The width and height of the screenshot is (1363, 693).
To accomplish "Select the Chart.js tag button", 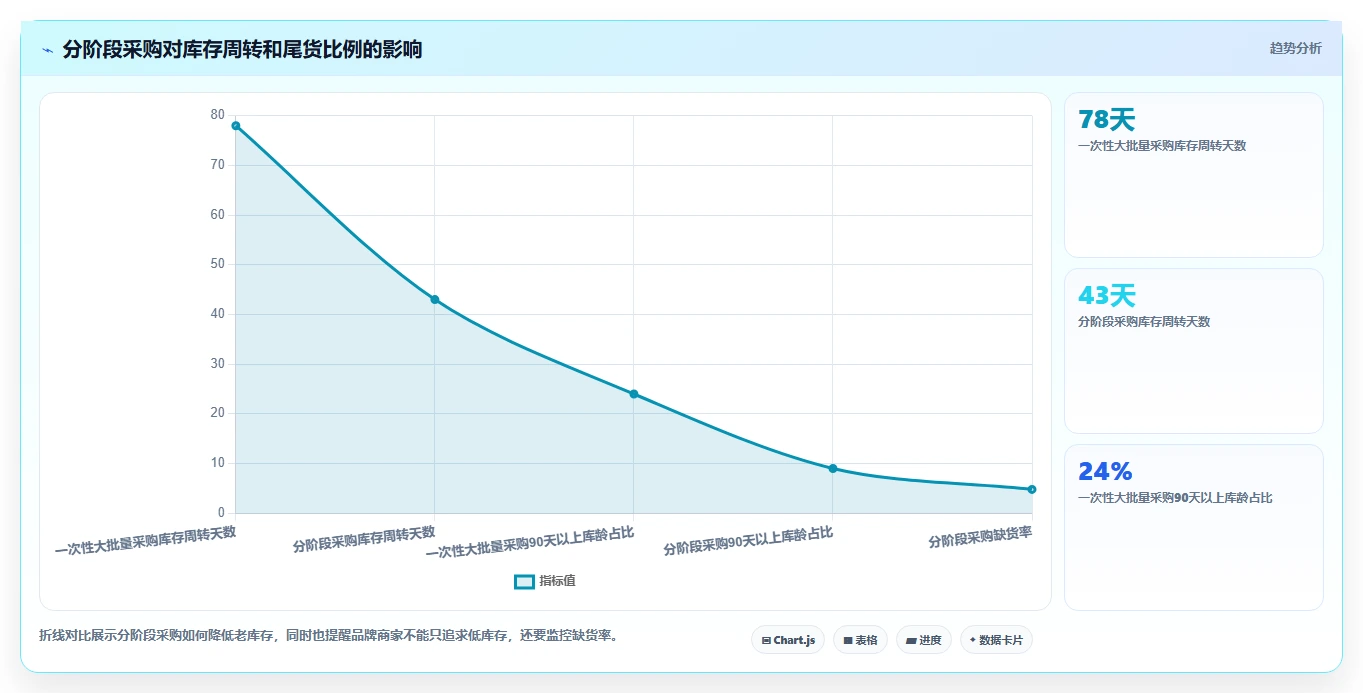I will point(788,640).
